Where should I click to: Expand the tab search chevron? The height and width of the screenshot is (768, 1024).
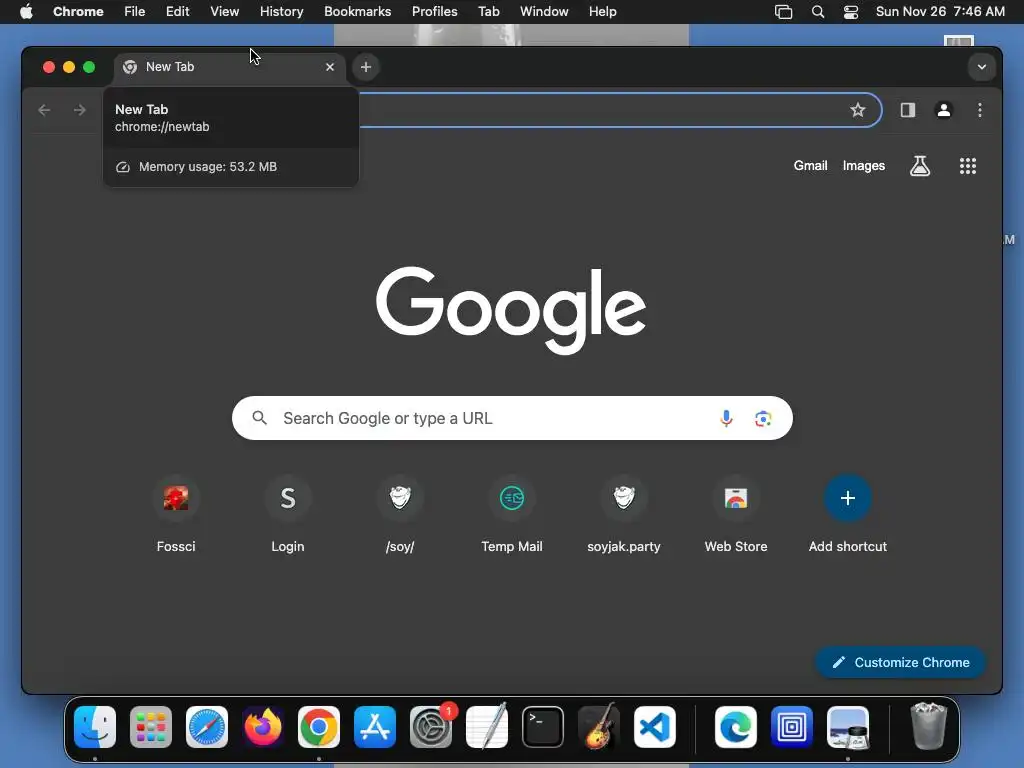coord(982,67)
